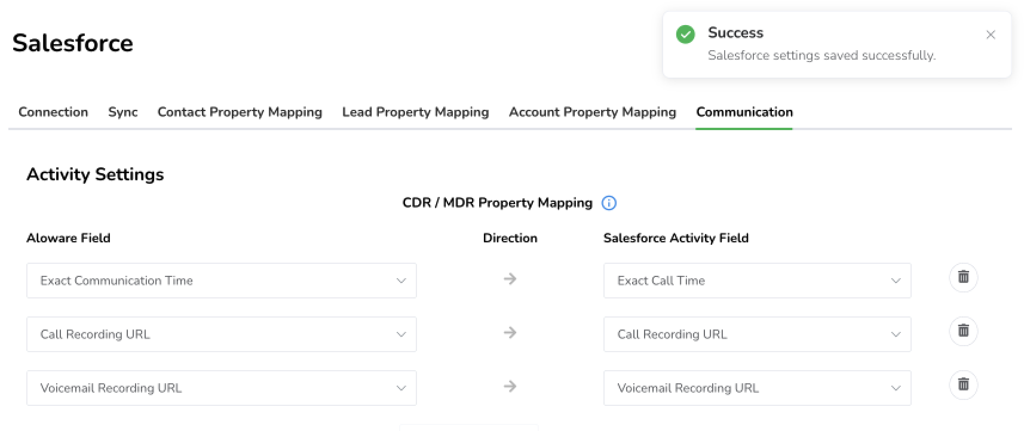Click 'Salesforce settings saved successfully.' message
Screen dimensions: 1024x431
click(x=822, y=56)
